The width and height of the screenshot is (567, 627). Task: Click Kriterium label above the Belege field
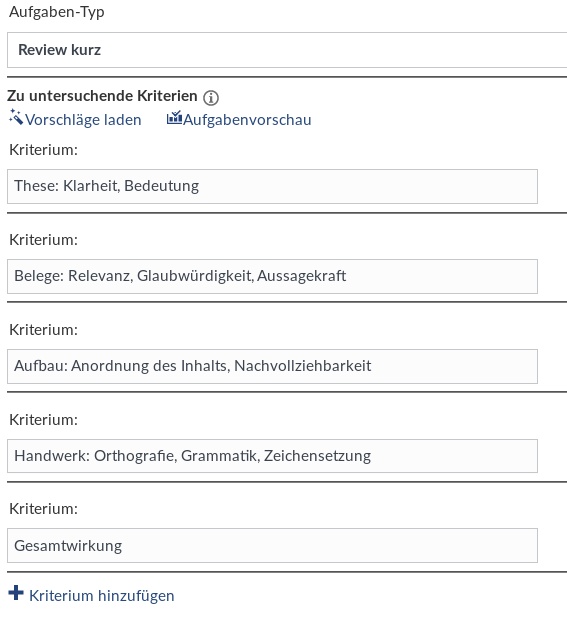[44, 240]
